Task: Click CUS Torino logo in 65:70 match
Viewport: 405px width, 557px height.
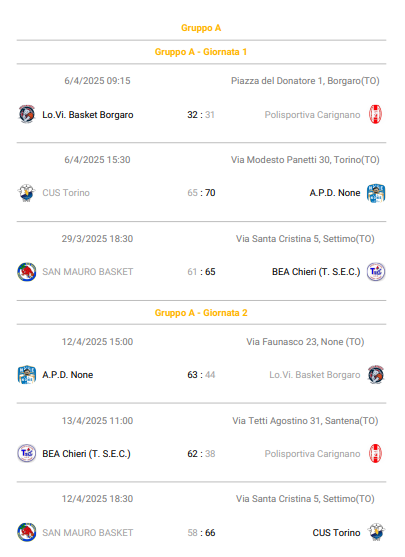Action: click(x=27, y=193)
